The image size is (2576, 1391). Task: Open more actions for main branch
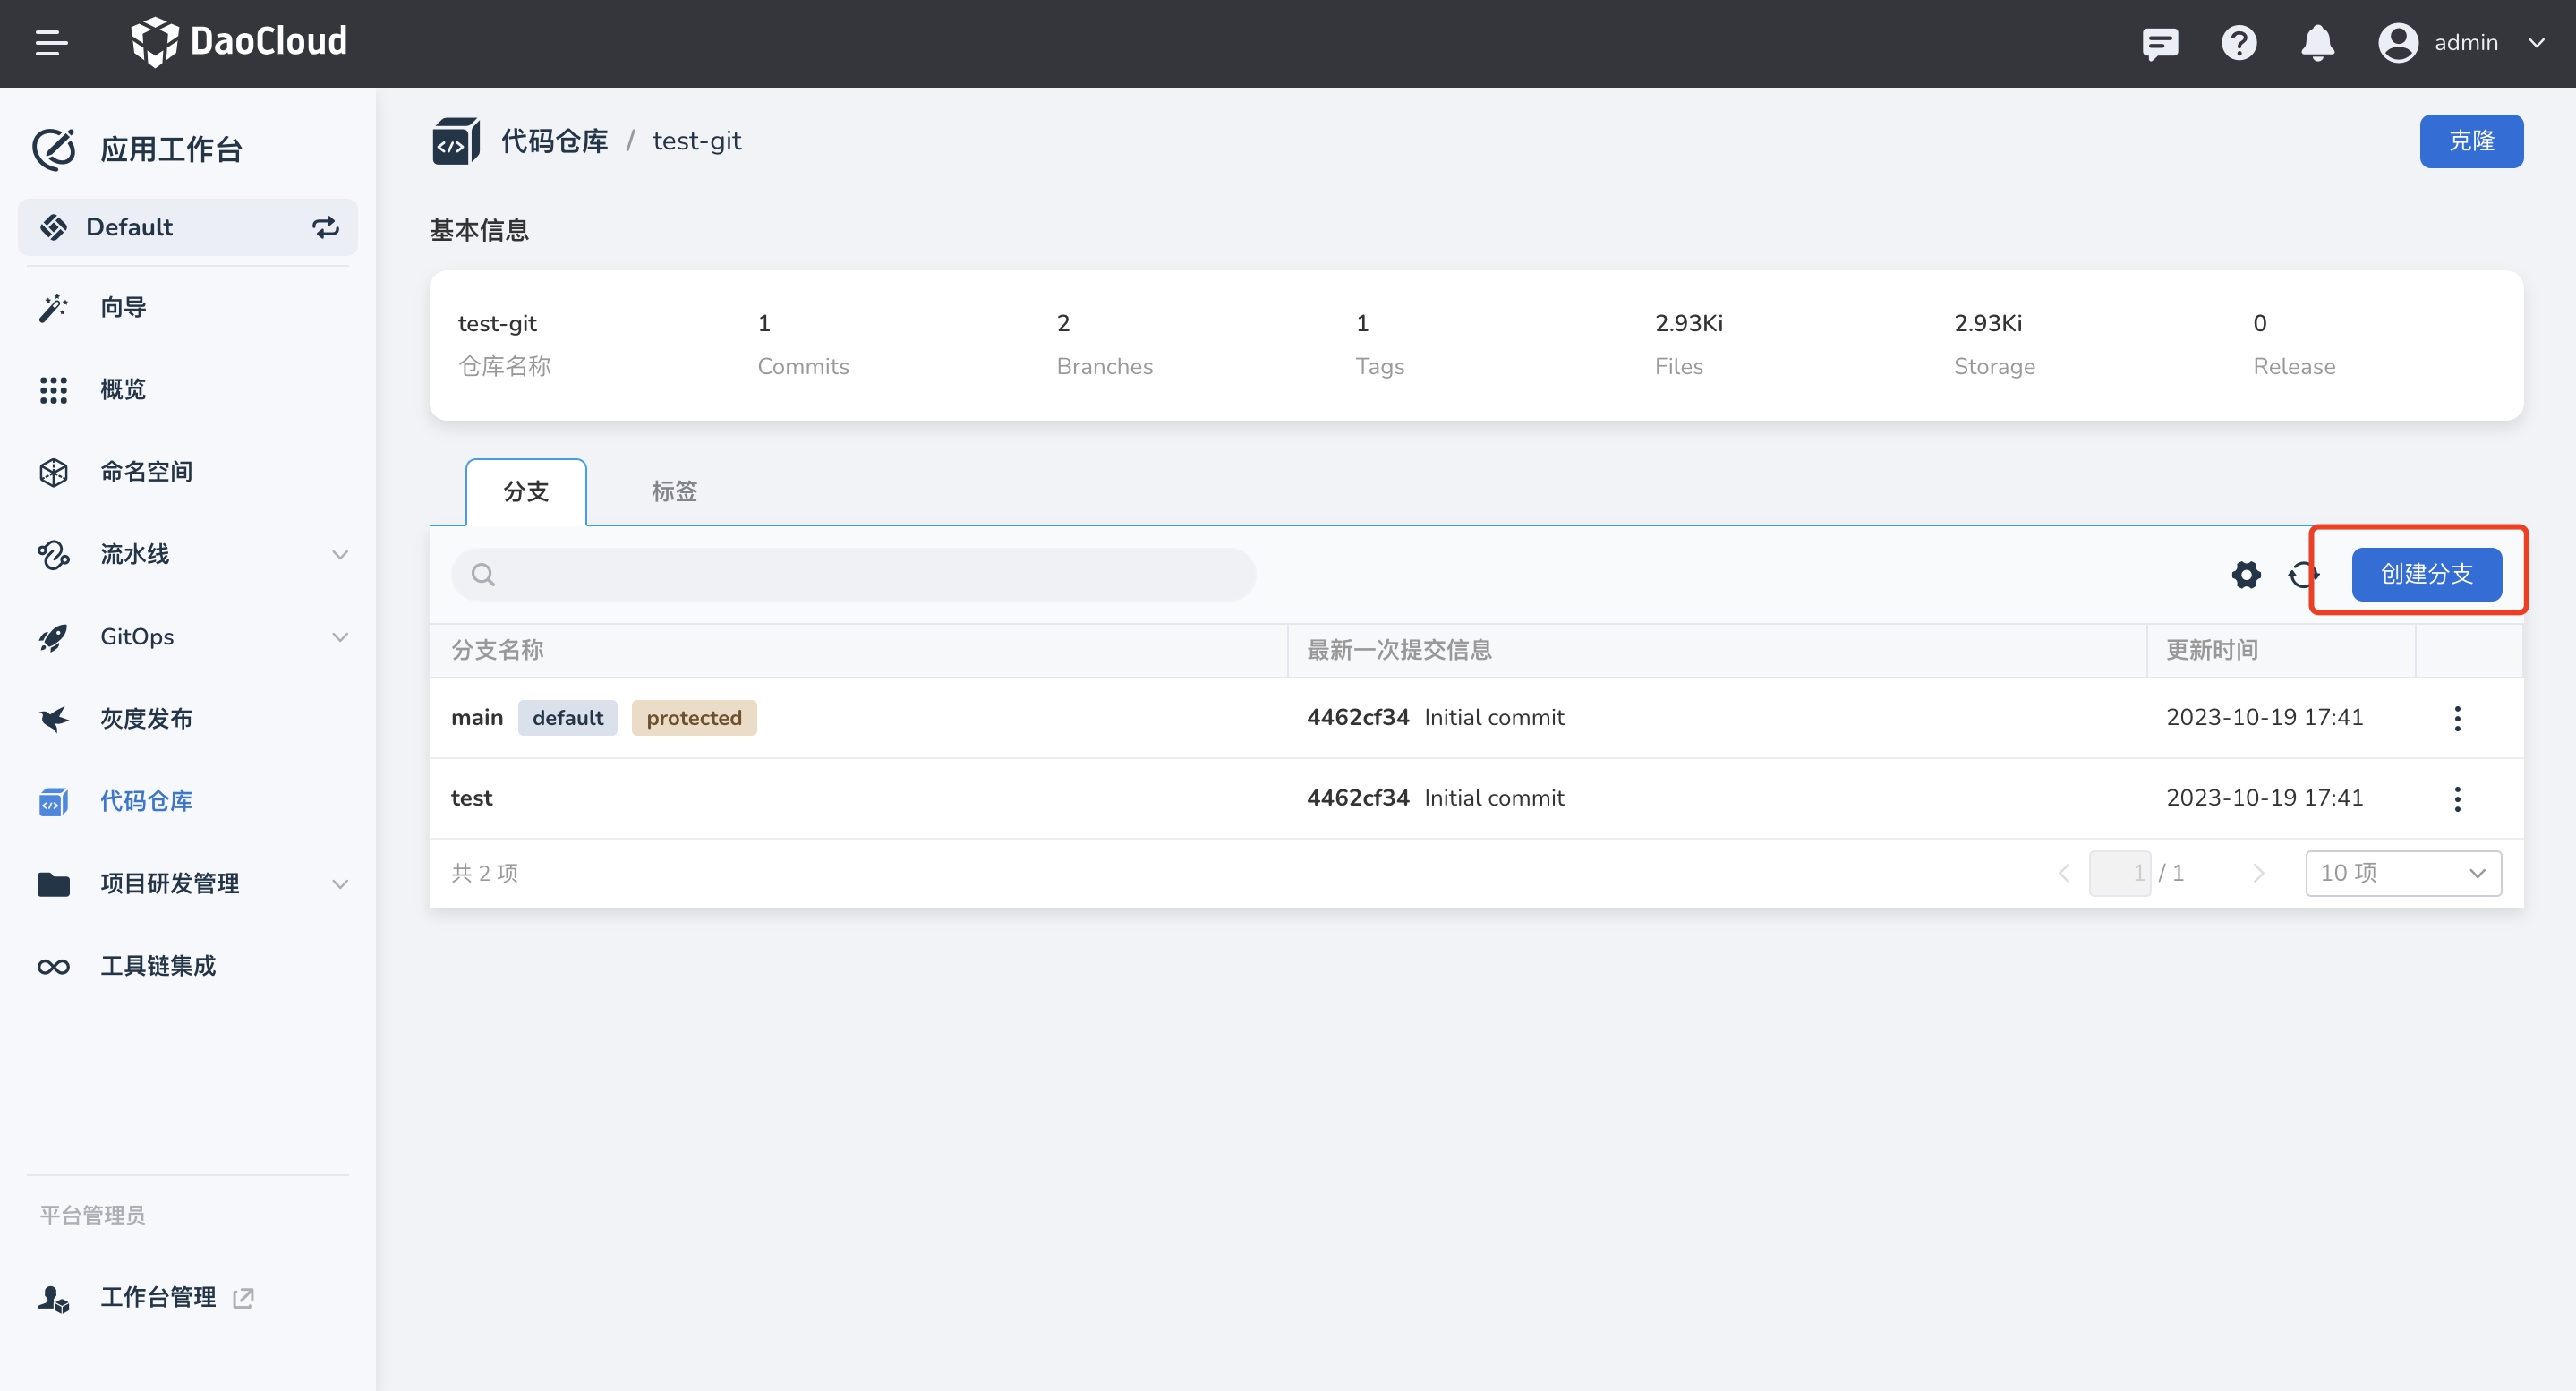tap(2457, 718)
